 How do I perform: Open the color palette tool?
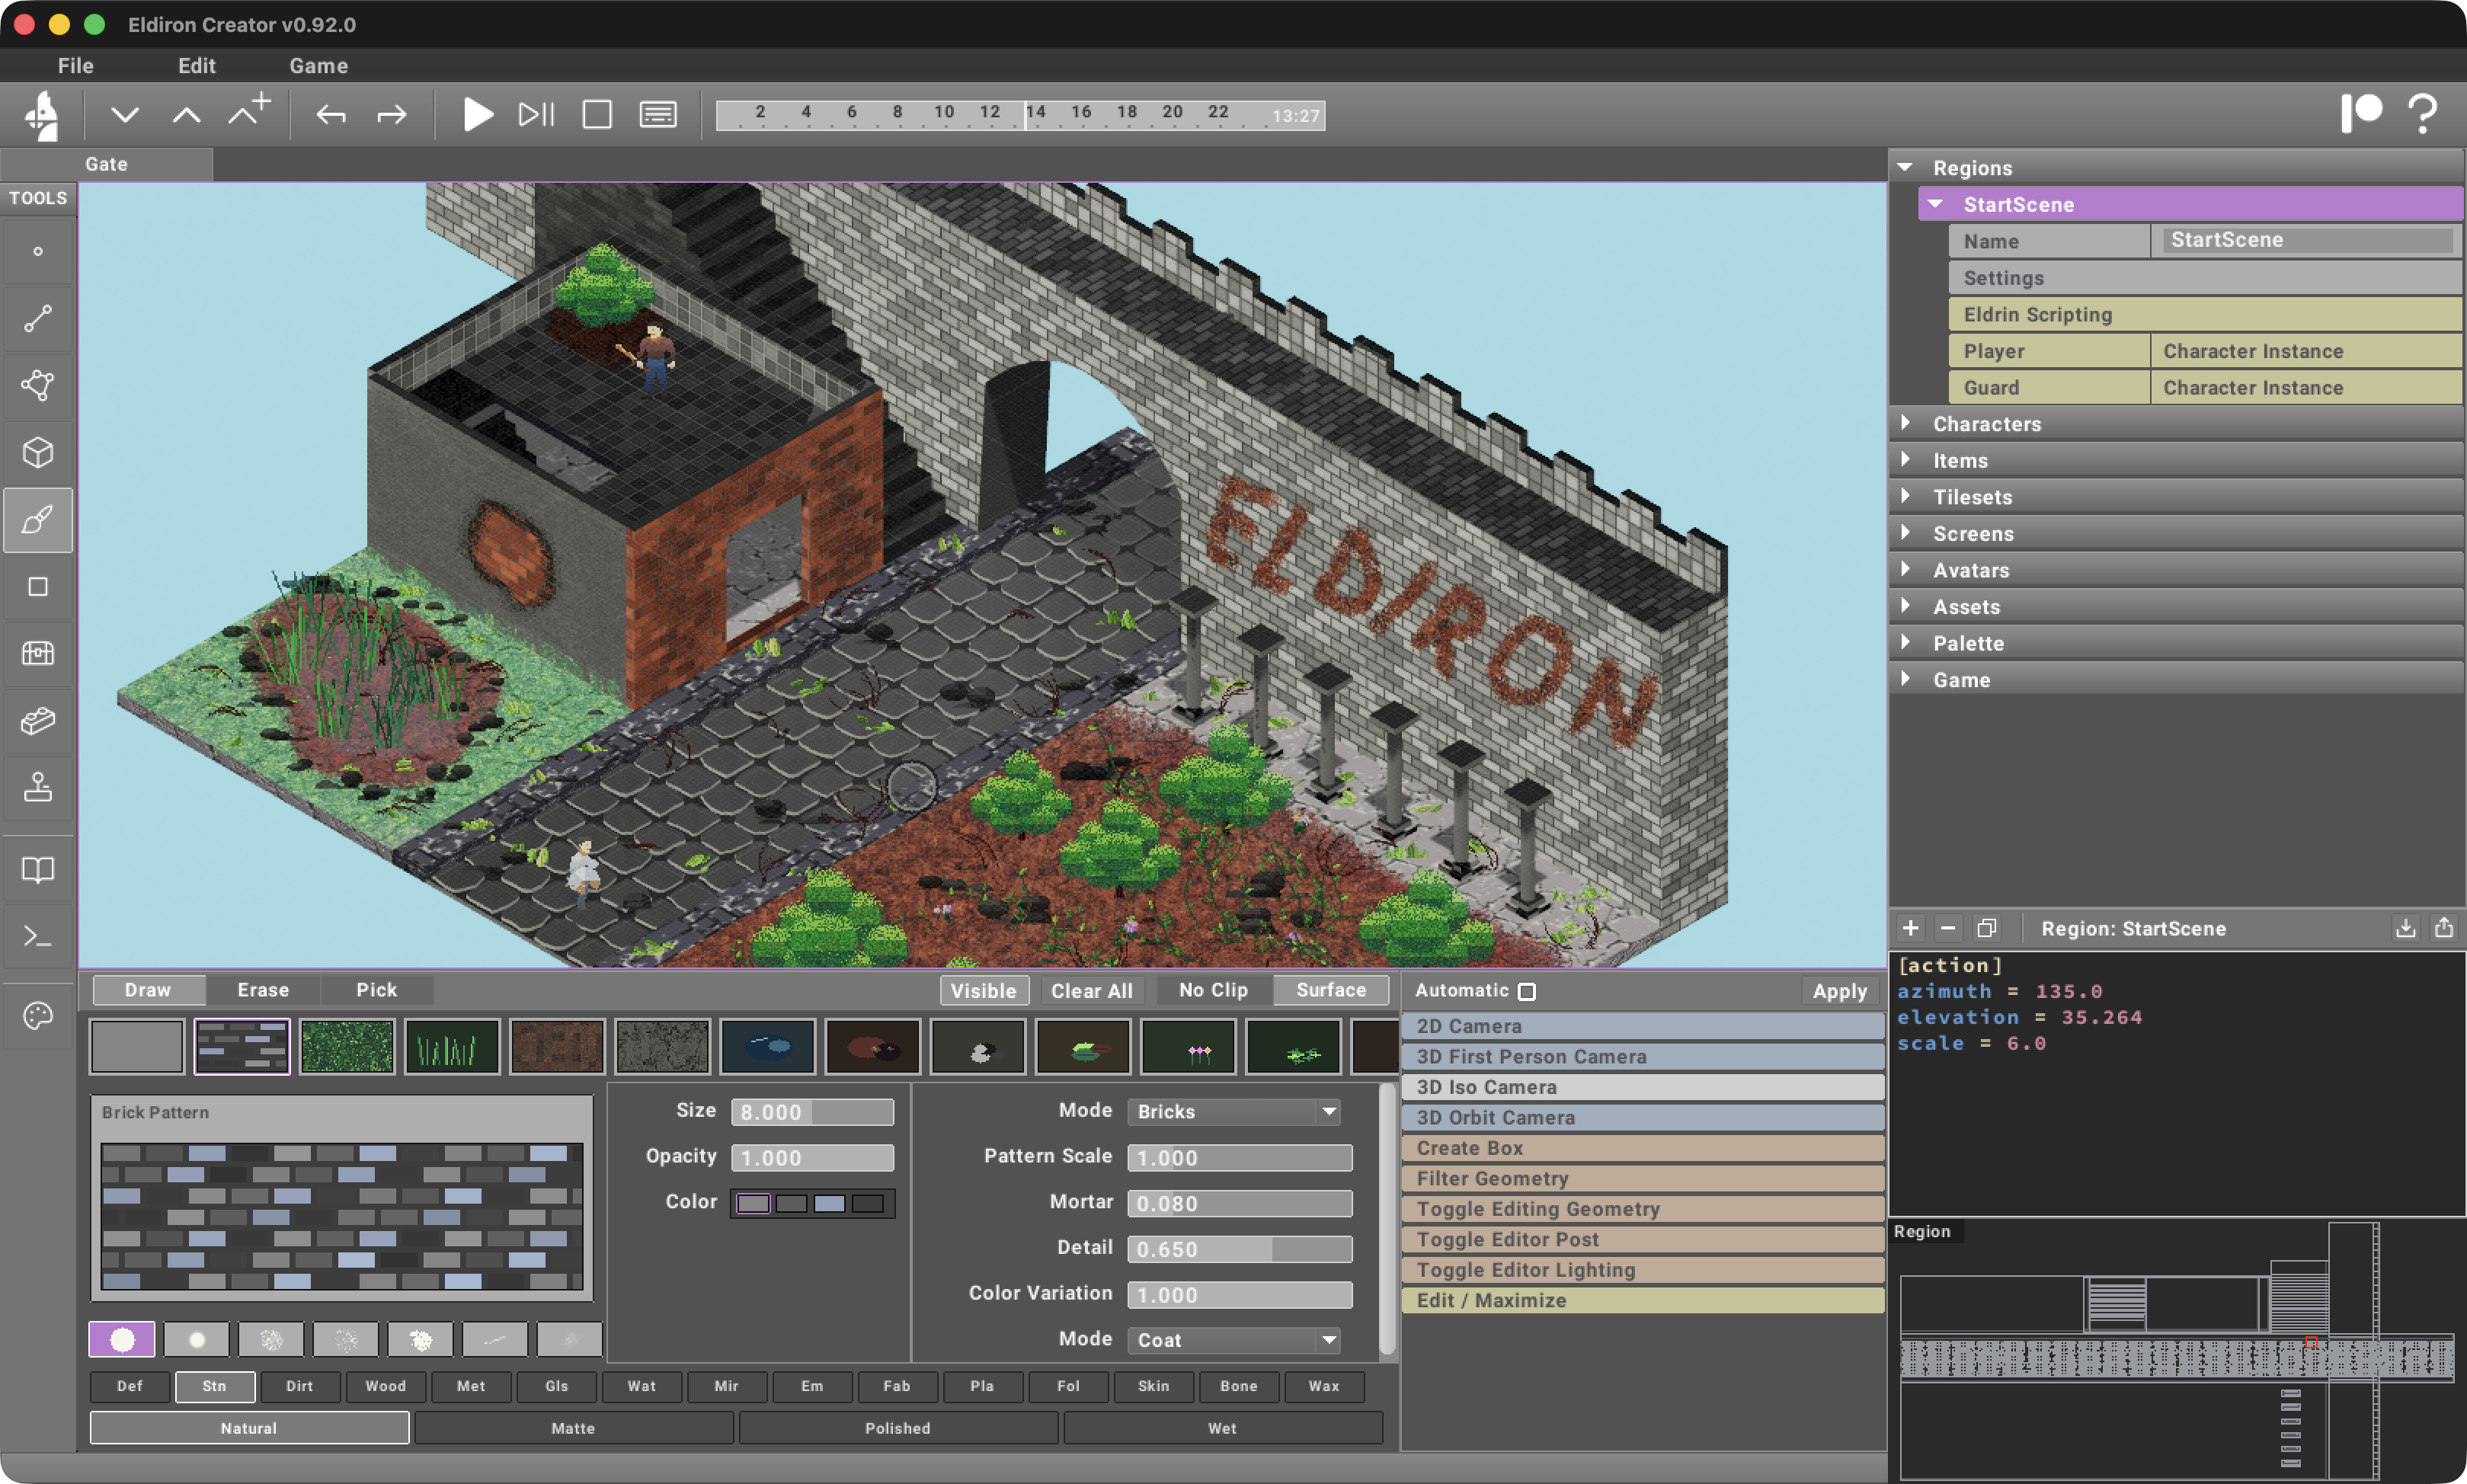(38, 1016)
